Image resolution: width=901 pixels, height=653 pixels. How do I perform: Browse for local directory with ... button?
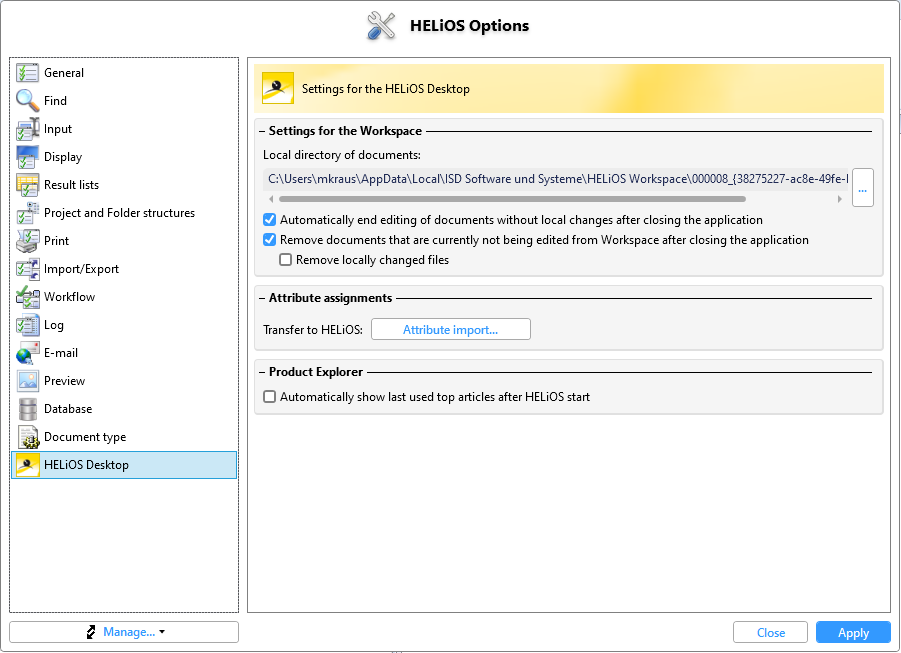(x=863, y=187)
